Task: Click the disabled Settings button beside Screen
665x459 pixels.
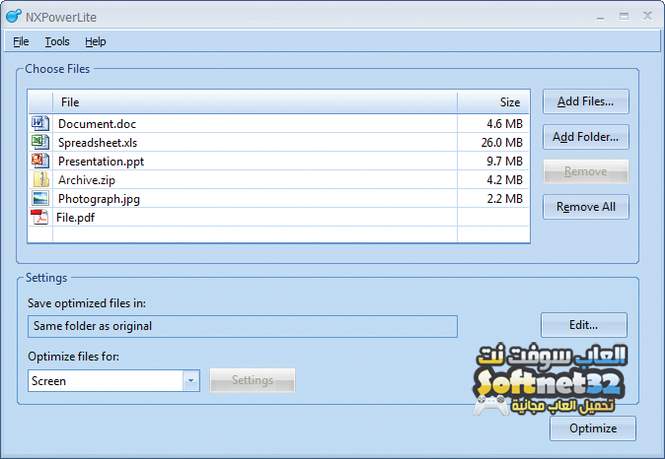Action: pyautogui.click(x=252, y=380)
